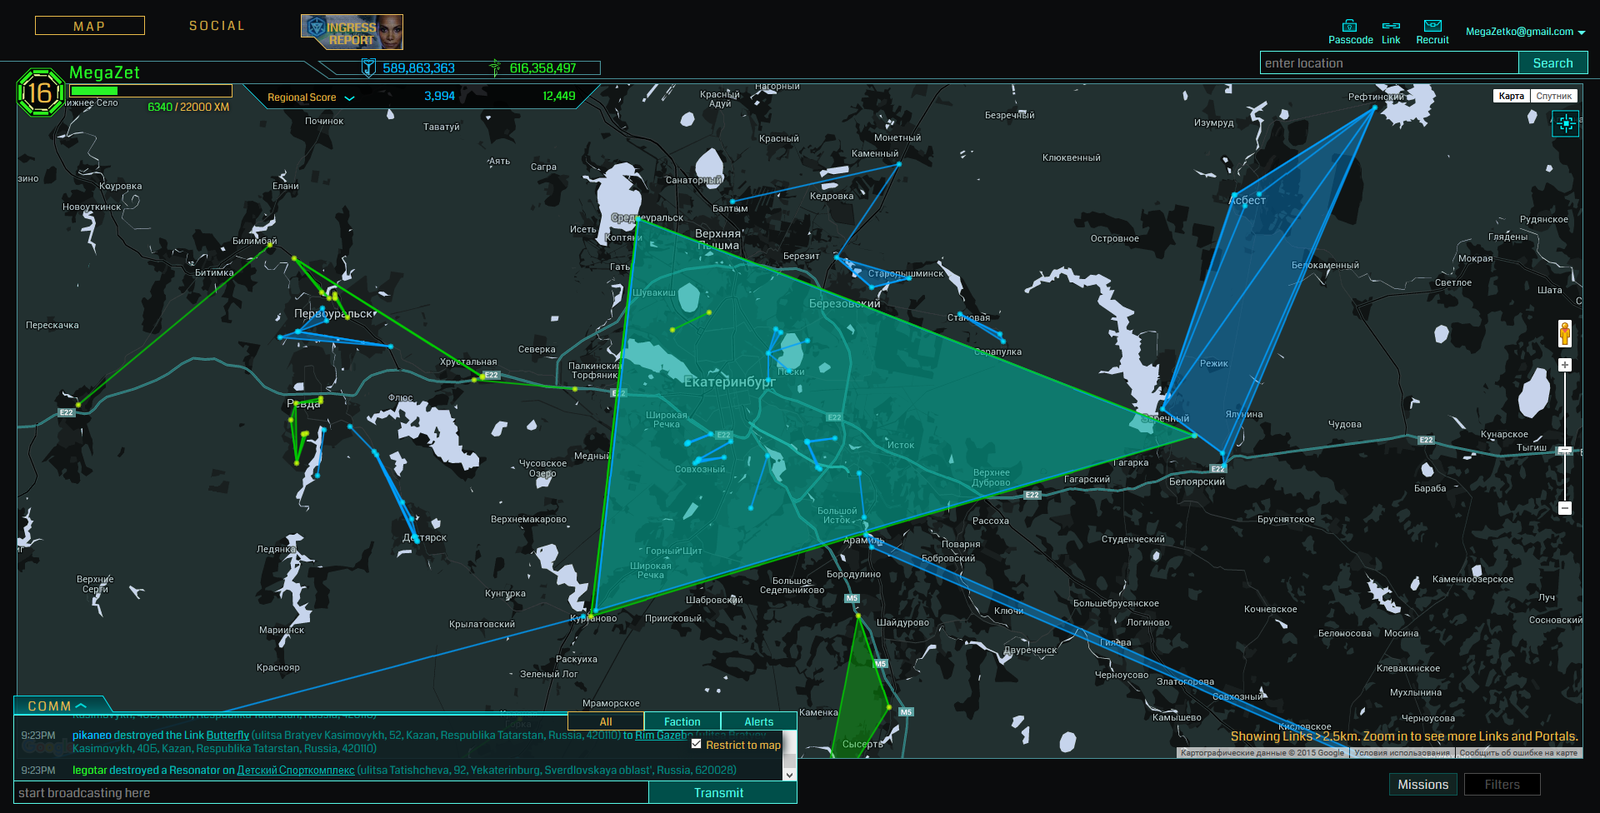Open the account email dropdown
The width and height of the screenshot is (1600, 813).
tap(1525, 32)
